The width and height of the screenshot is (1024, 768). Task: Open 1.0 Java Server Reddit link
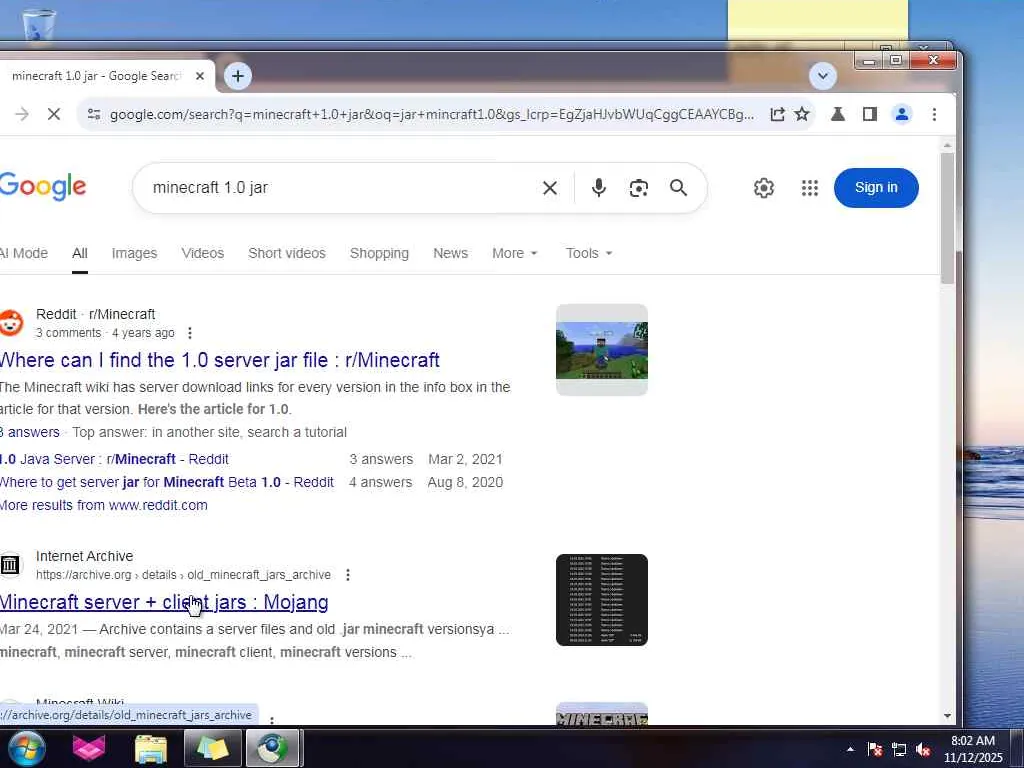114,460
